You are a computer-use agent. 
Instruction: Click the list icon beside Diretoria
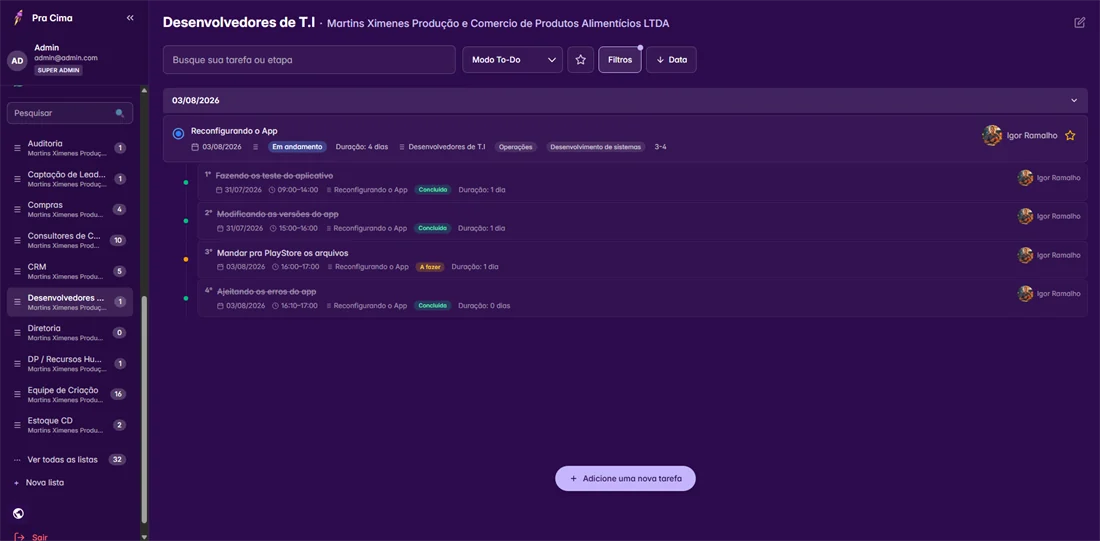18,333
